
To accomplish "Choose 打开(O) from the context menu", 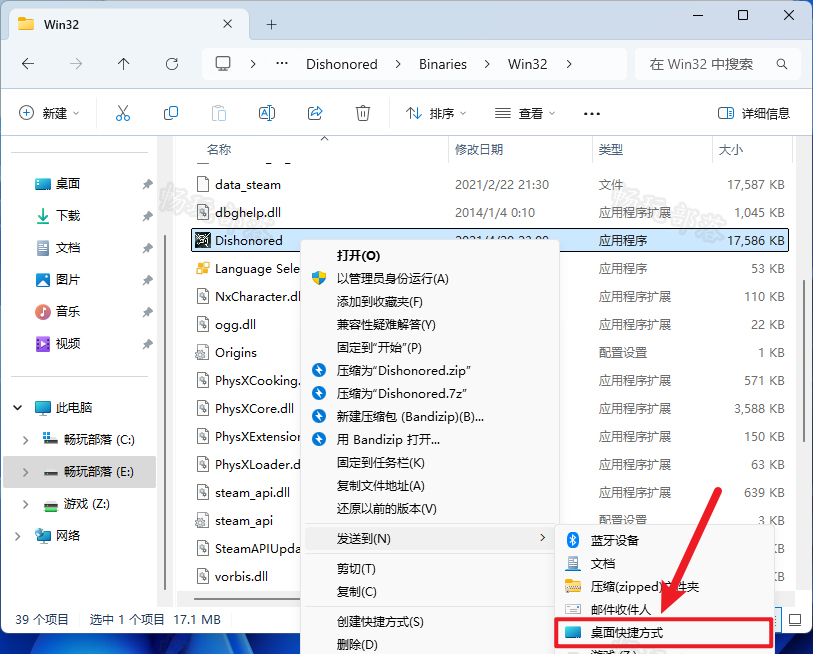I will [359, 256].
